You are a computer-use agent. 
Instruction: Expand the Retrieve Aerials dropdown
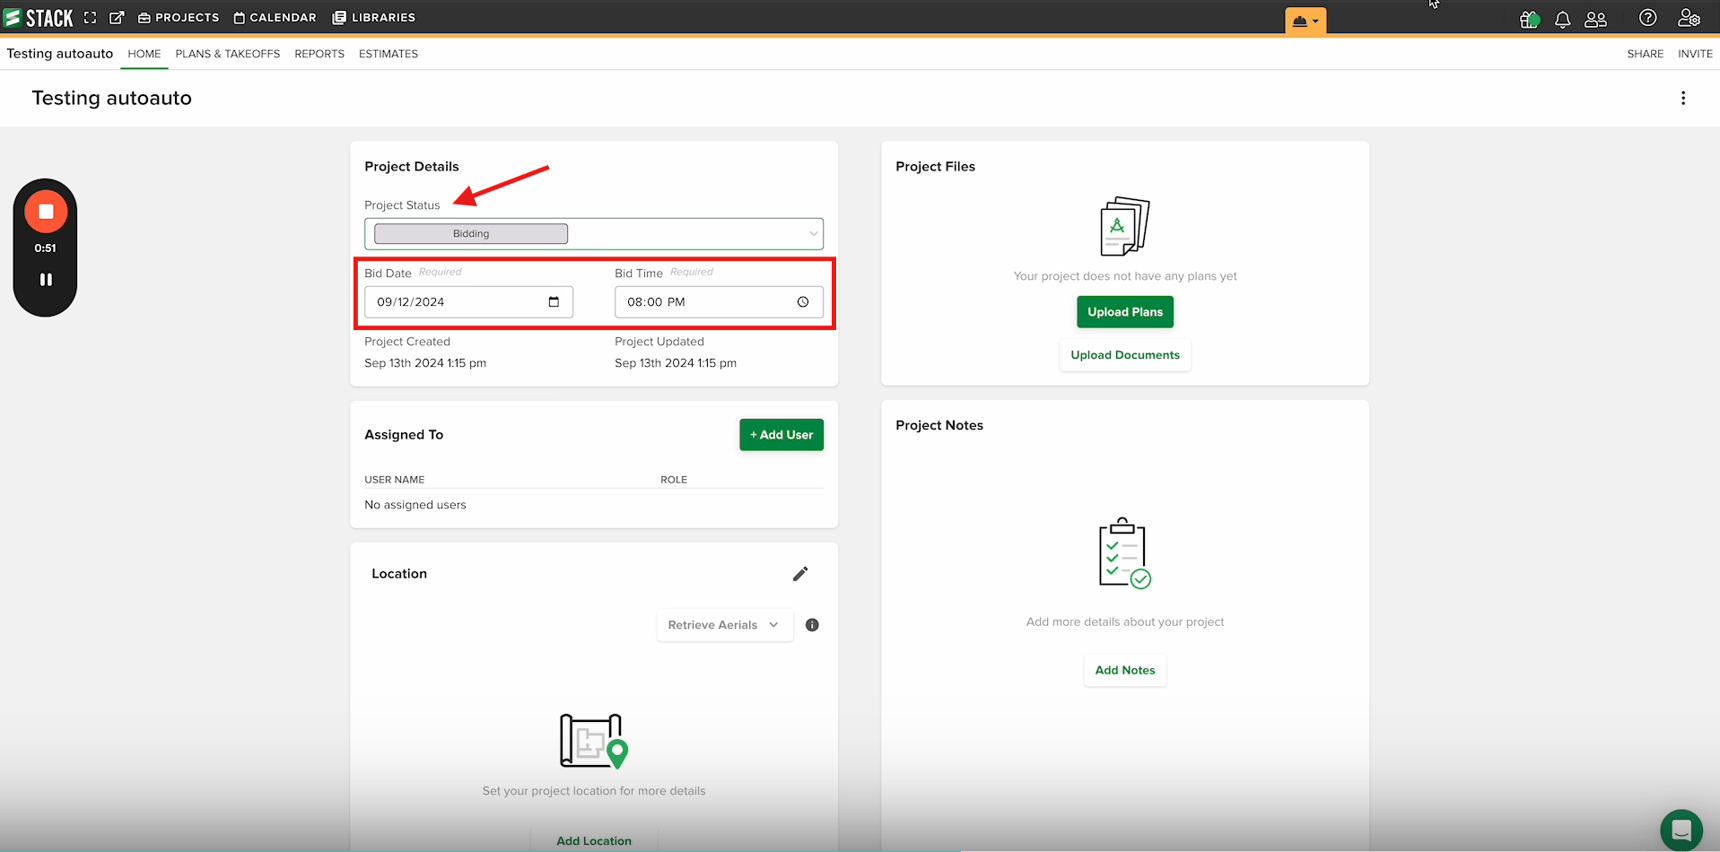click(x=724, y=625)
